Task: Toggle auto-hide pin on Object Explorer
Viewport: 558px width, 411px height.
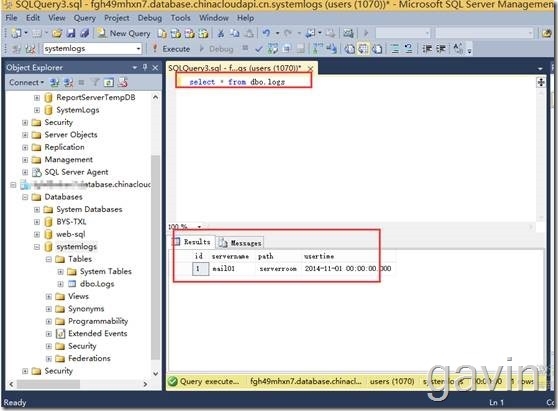Action: 145,67
